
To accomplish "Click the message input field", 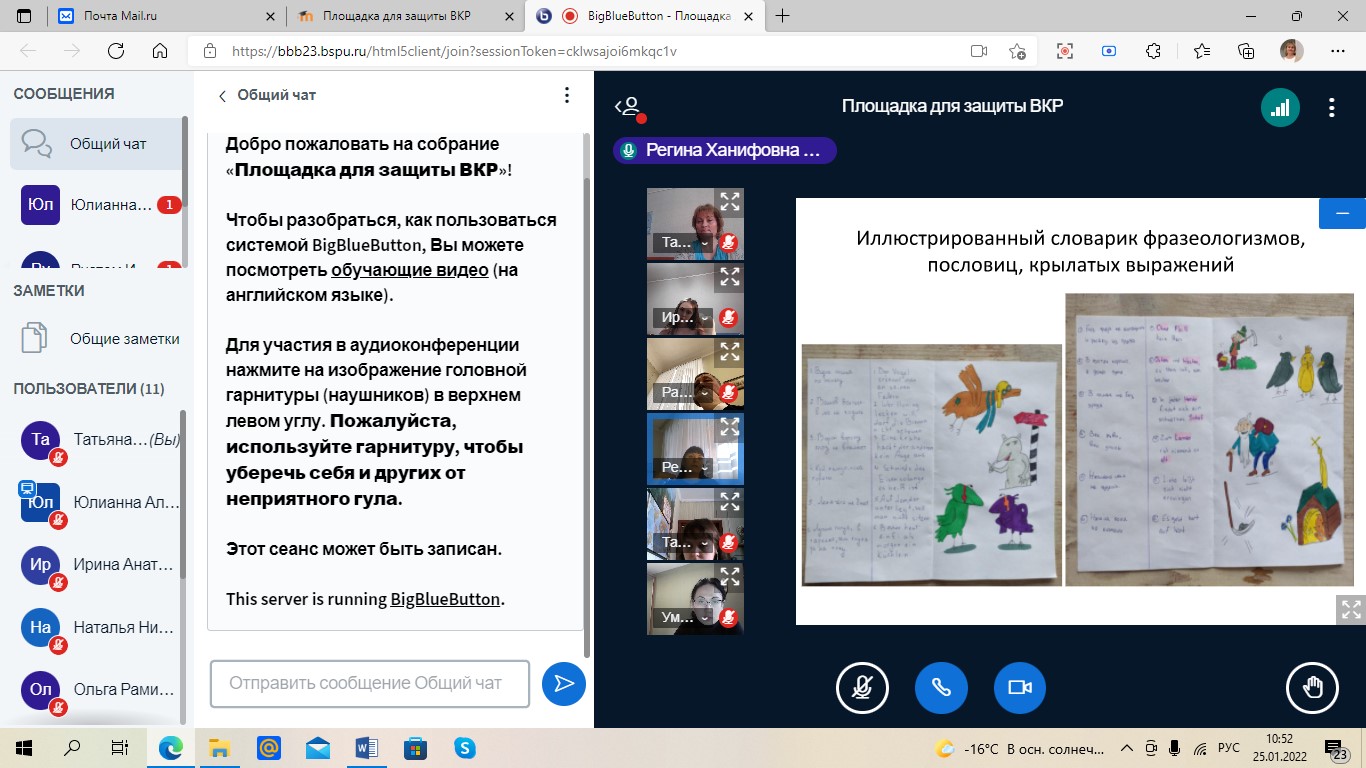I will pos(369,684).
